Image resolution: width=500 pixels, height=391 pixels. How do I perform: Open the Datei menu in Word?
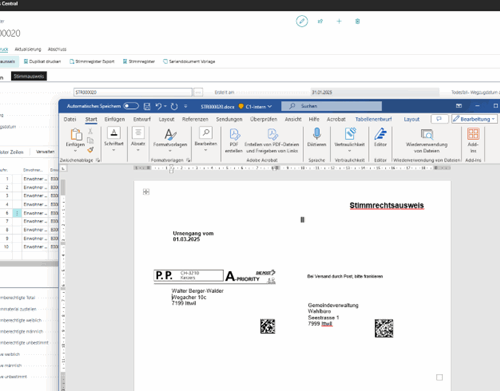tap(70, 119)
